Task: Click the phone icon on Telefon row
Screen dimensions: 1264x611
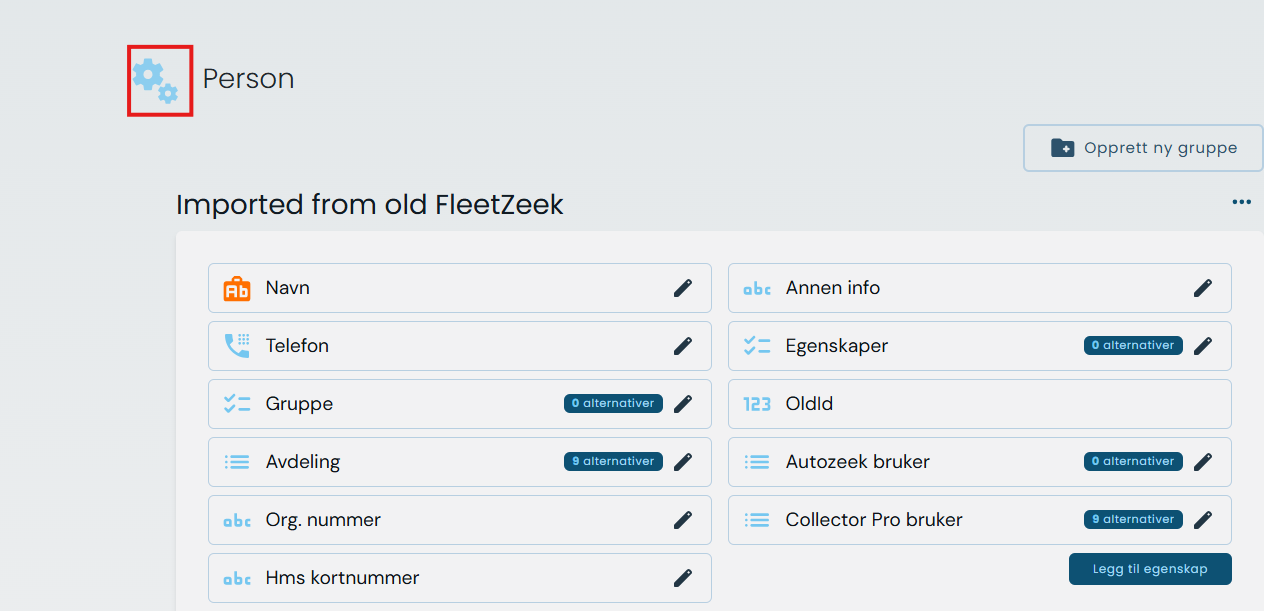Action: [237, 346]
